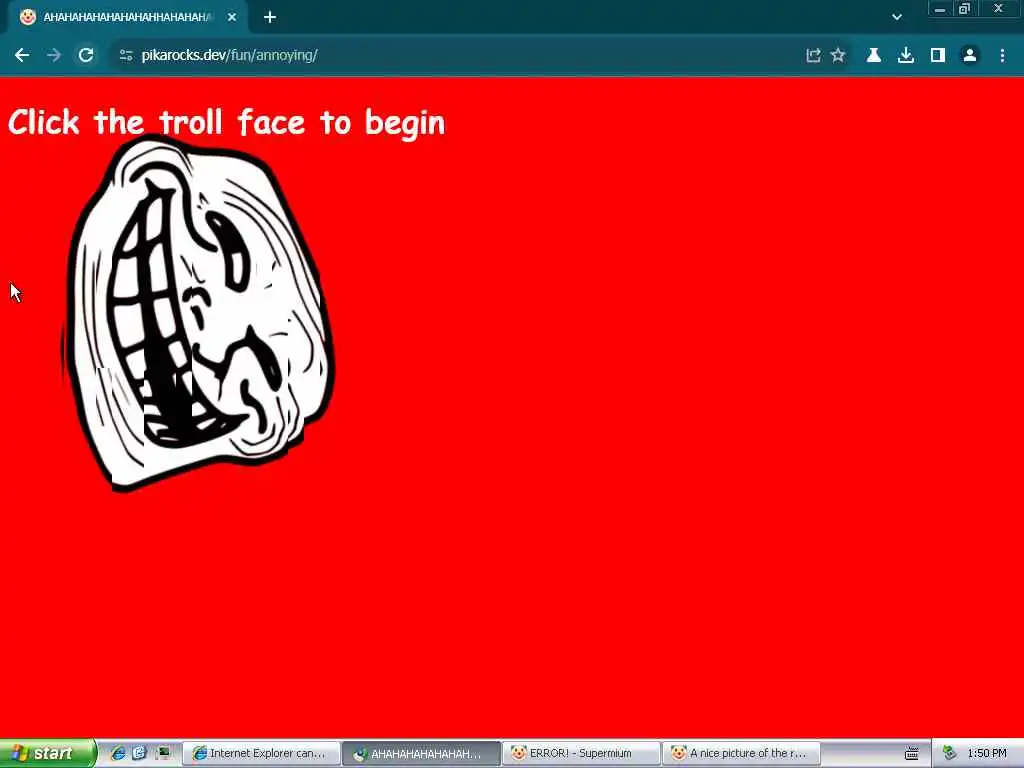
Task: Click the system tray network icon
Action: tap(950, 753)
